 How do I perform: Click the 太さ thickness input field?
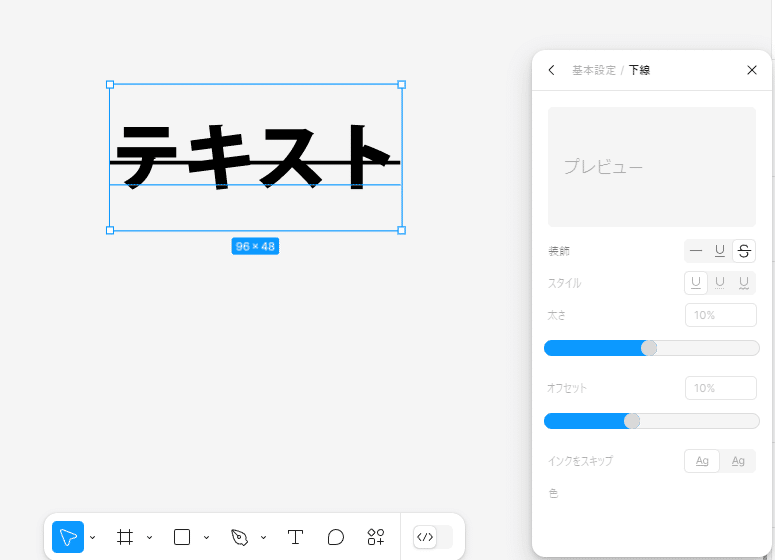721,315
